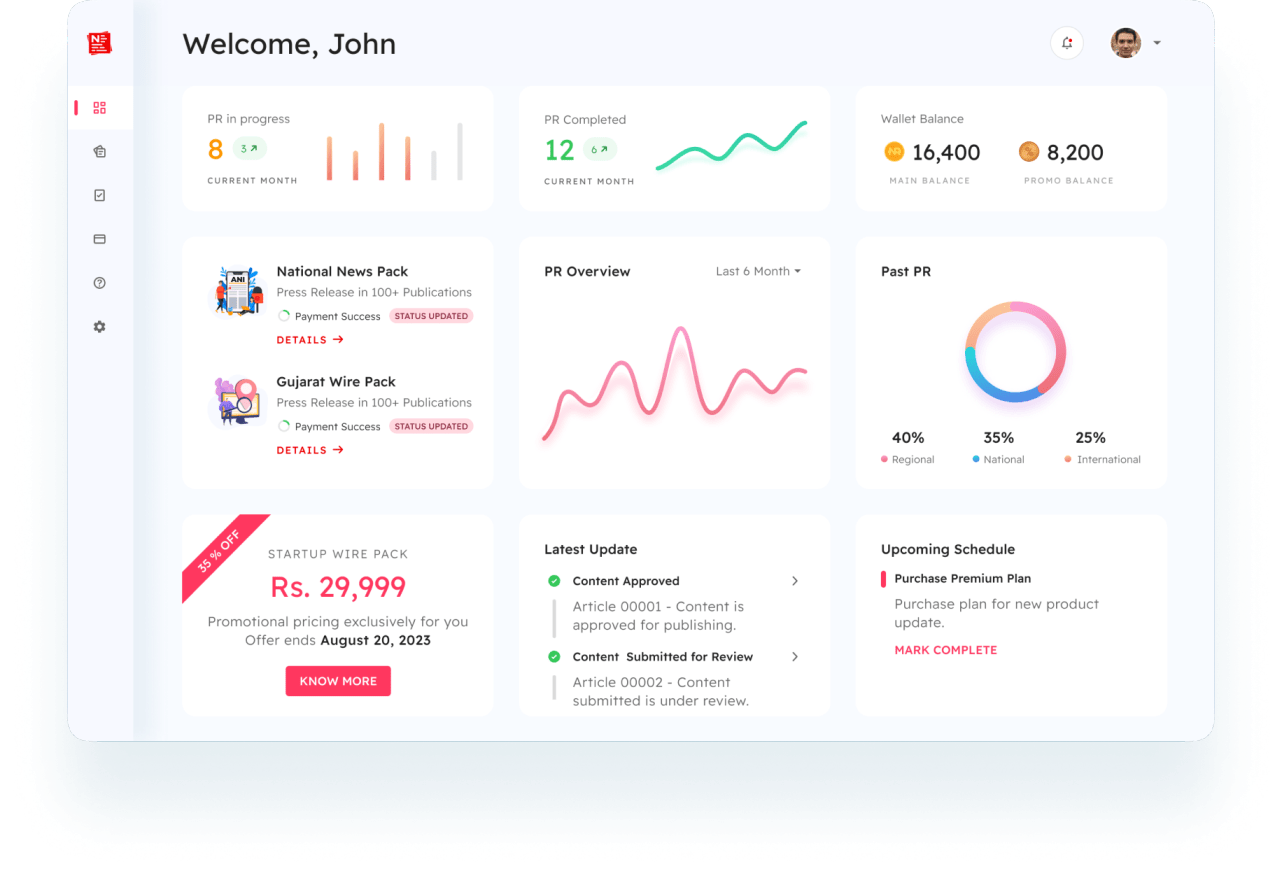Open the help question mark icon
This screenshot has height=876, width=1282.
[x=99, y=283]
